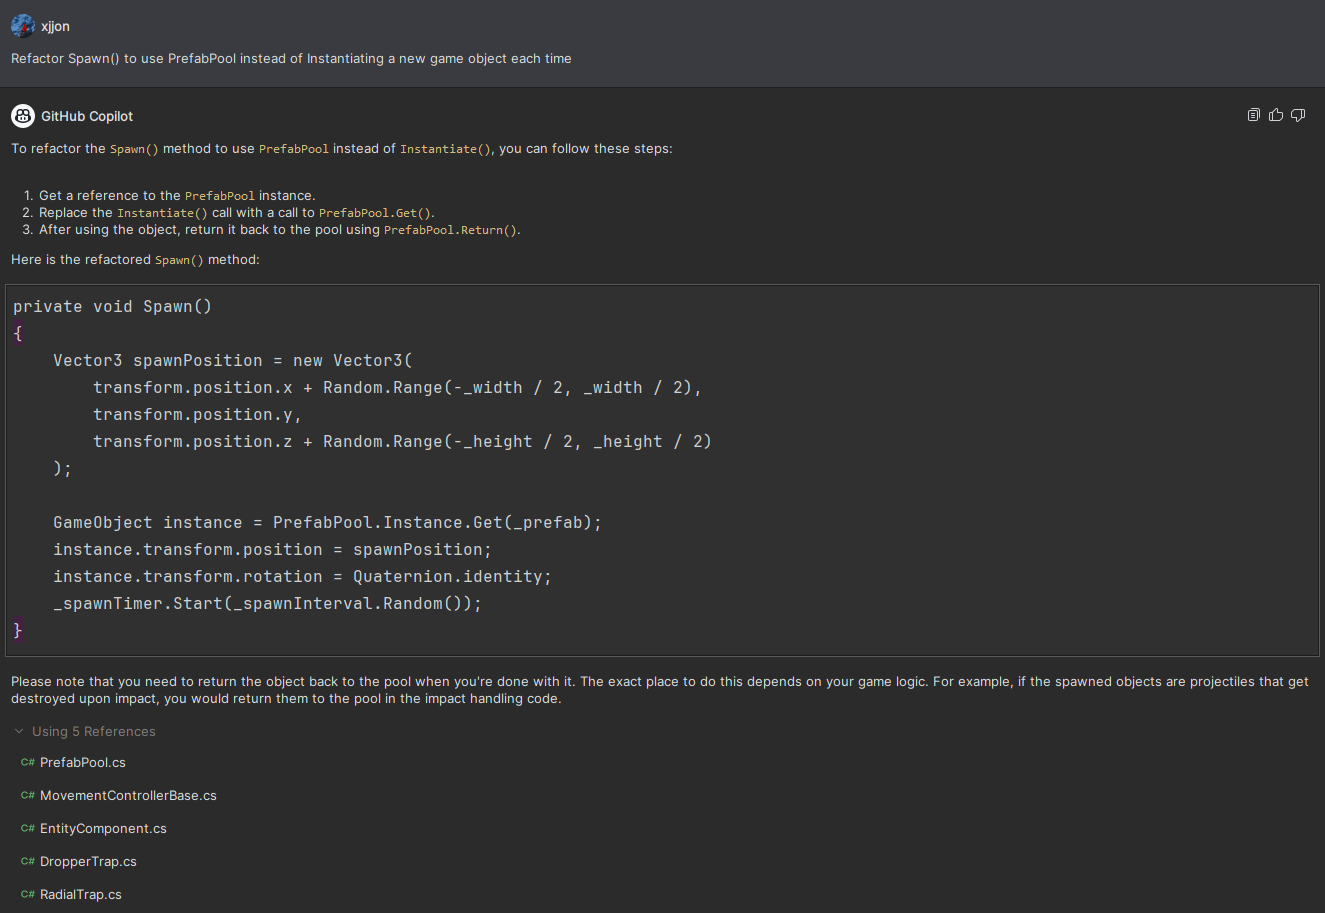The image size is (1325, 913).
Task: Give the response a thumbs down
Action: [x=1297, y=114]
